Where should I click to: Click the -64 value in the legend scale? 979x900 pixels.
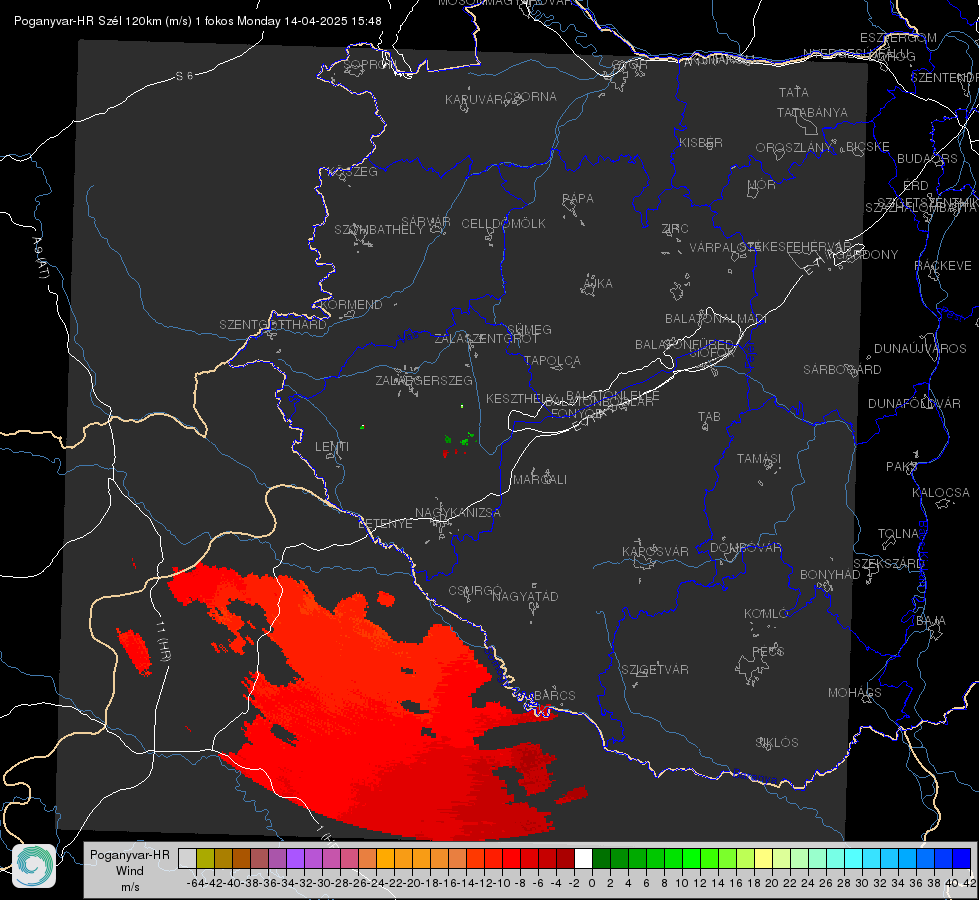point(195,883)
